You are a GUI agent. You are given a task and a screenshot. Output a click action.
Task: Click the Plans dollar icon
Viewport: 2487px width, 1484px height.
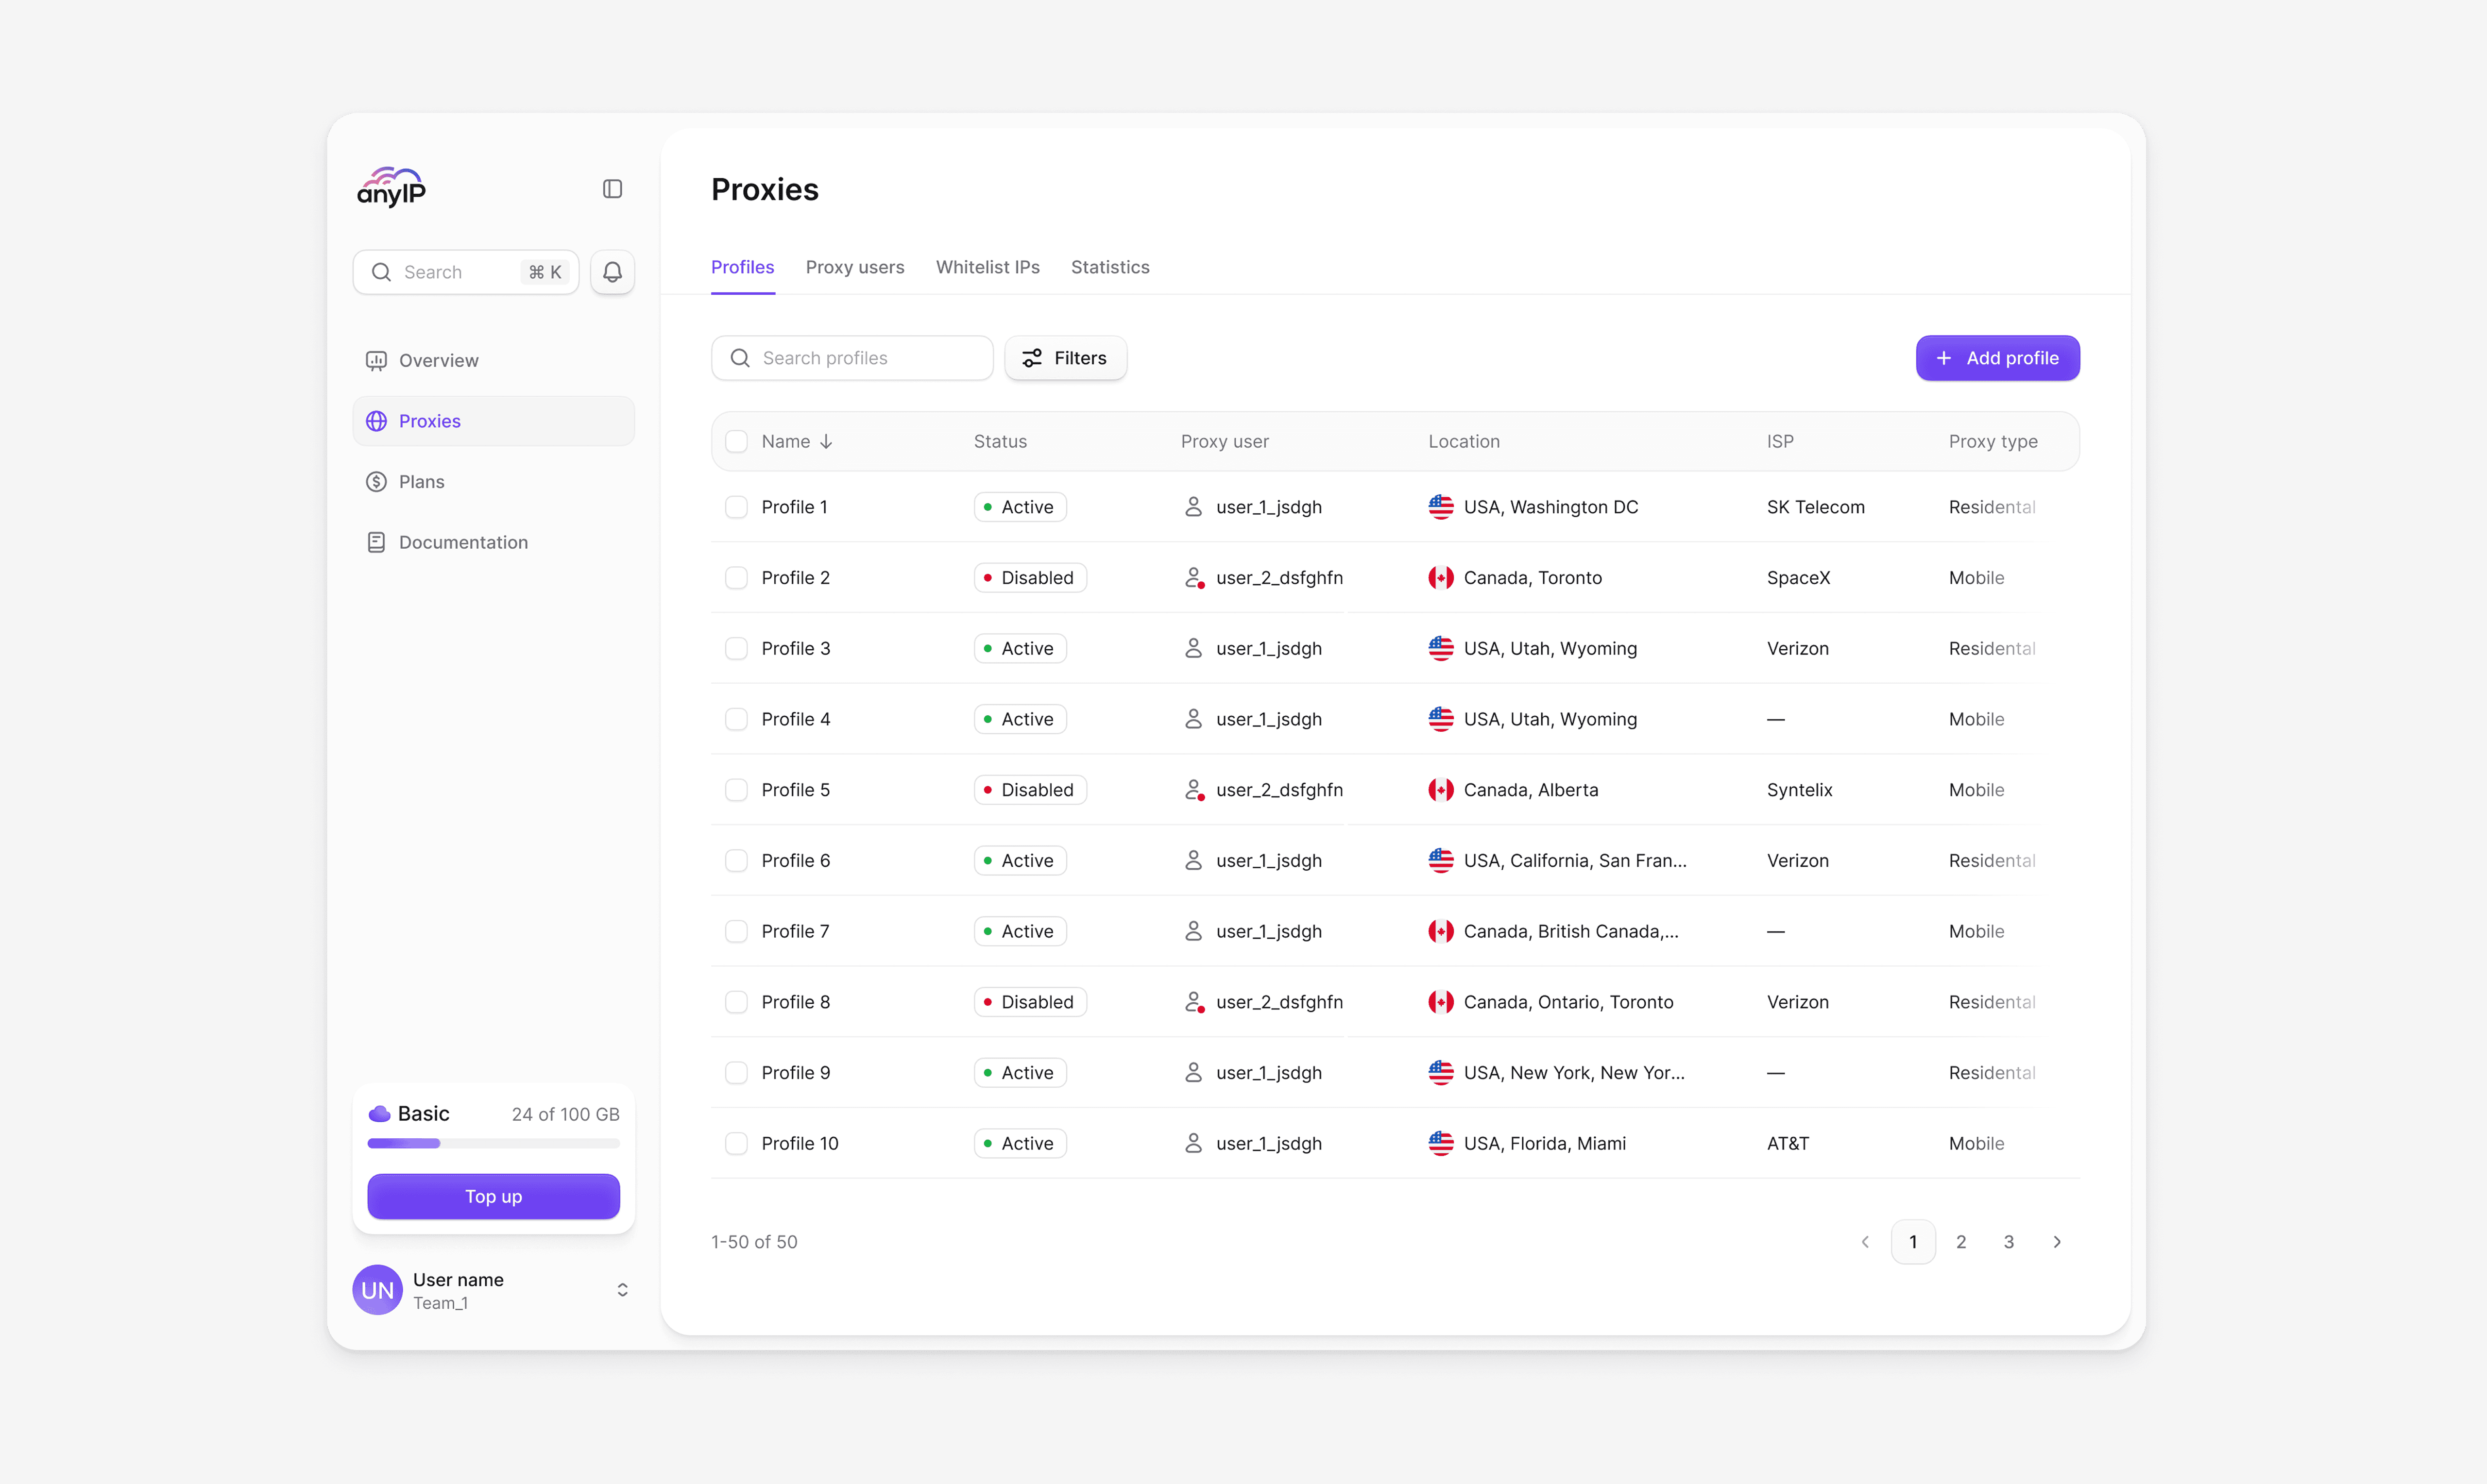[x=376, y=482]
